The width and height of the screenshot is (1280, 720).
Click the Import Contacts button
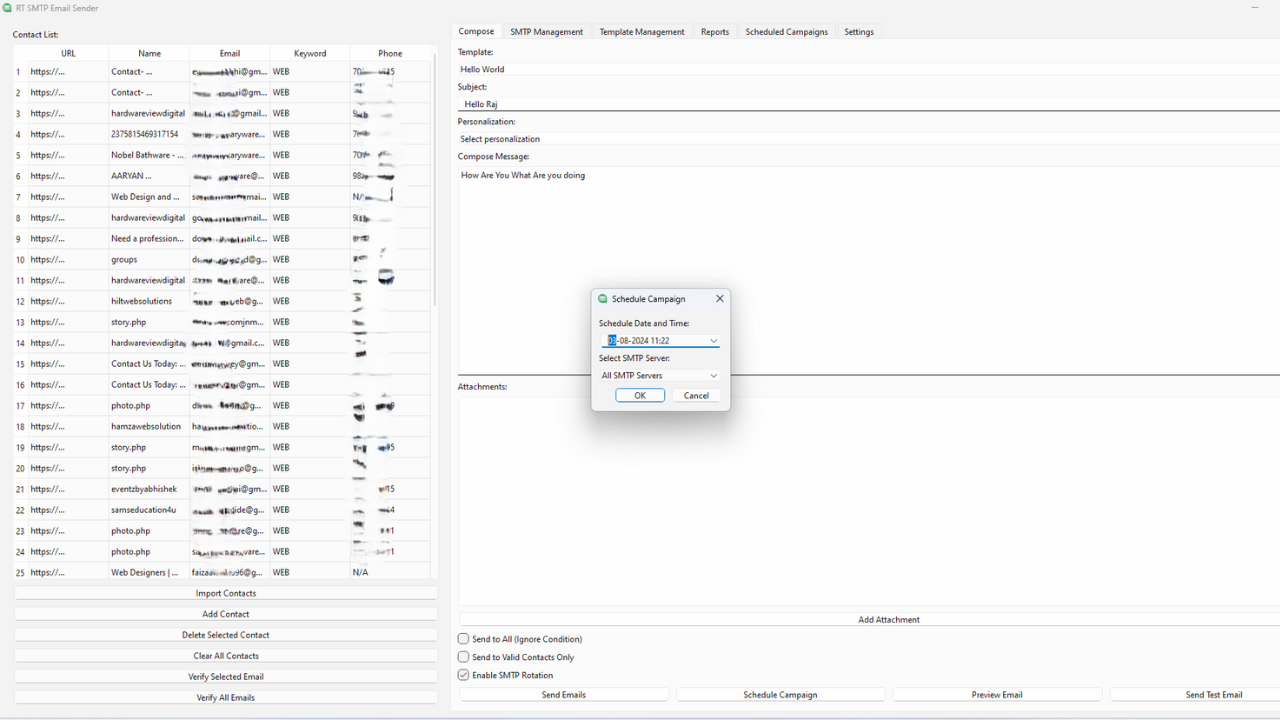click(225, 592)
